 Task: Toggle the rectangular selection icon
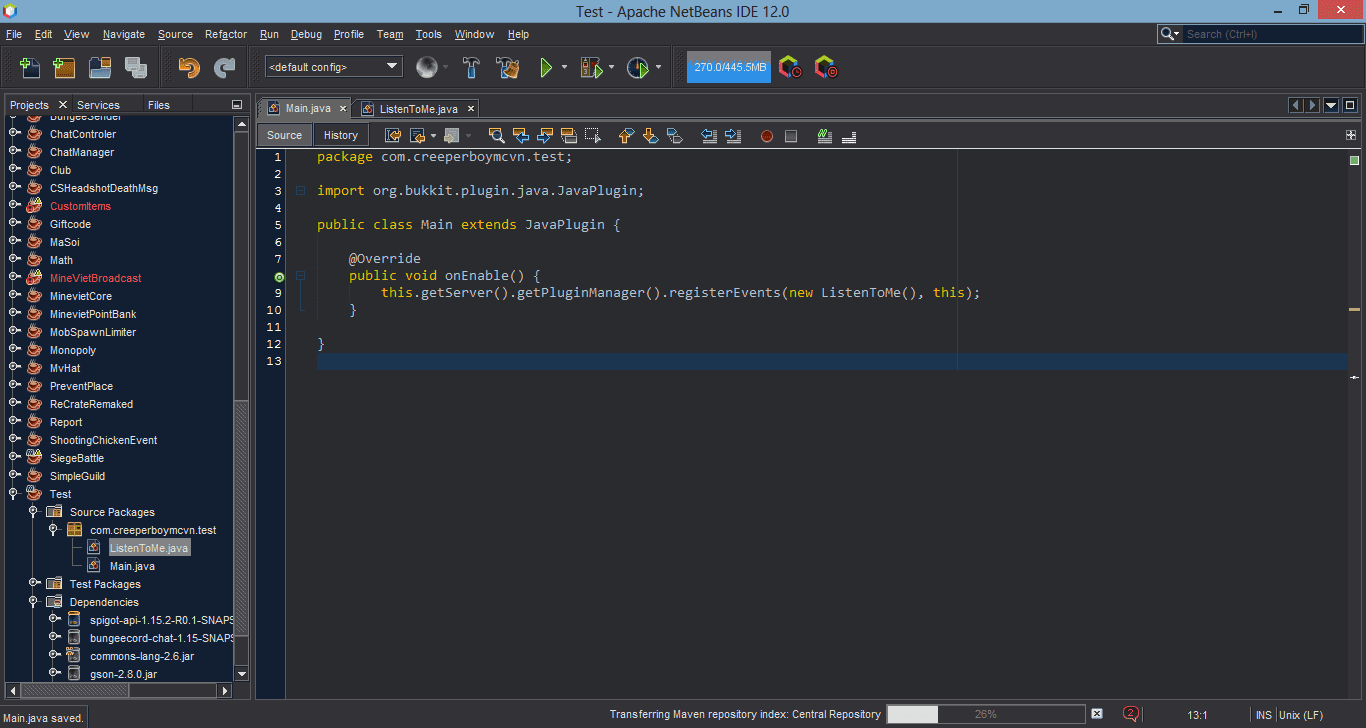pos(593,135)
